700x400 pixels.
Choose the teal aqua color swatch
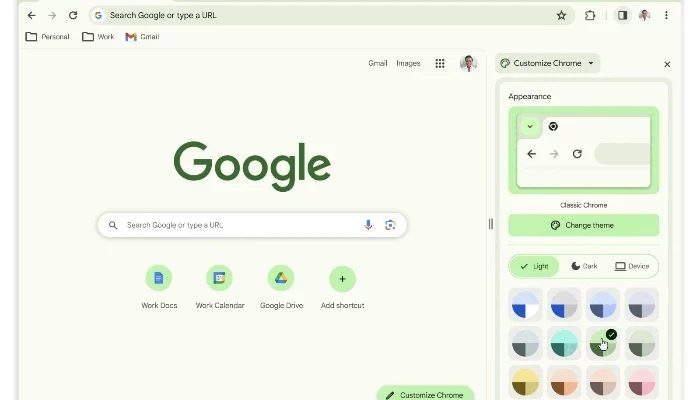(564, 344)
